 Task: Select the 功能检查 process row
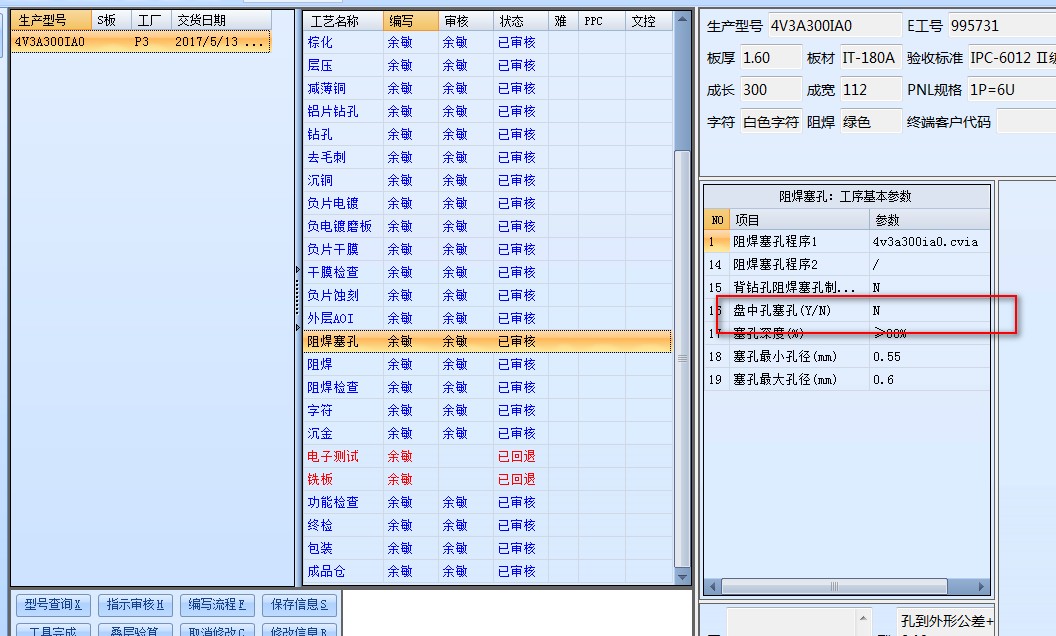pyautogui.click(x=488, y=502)
